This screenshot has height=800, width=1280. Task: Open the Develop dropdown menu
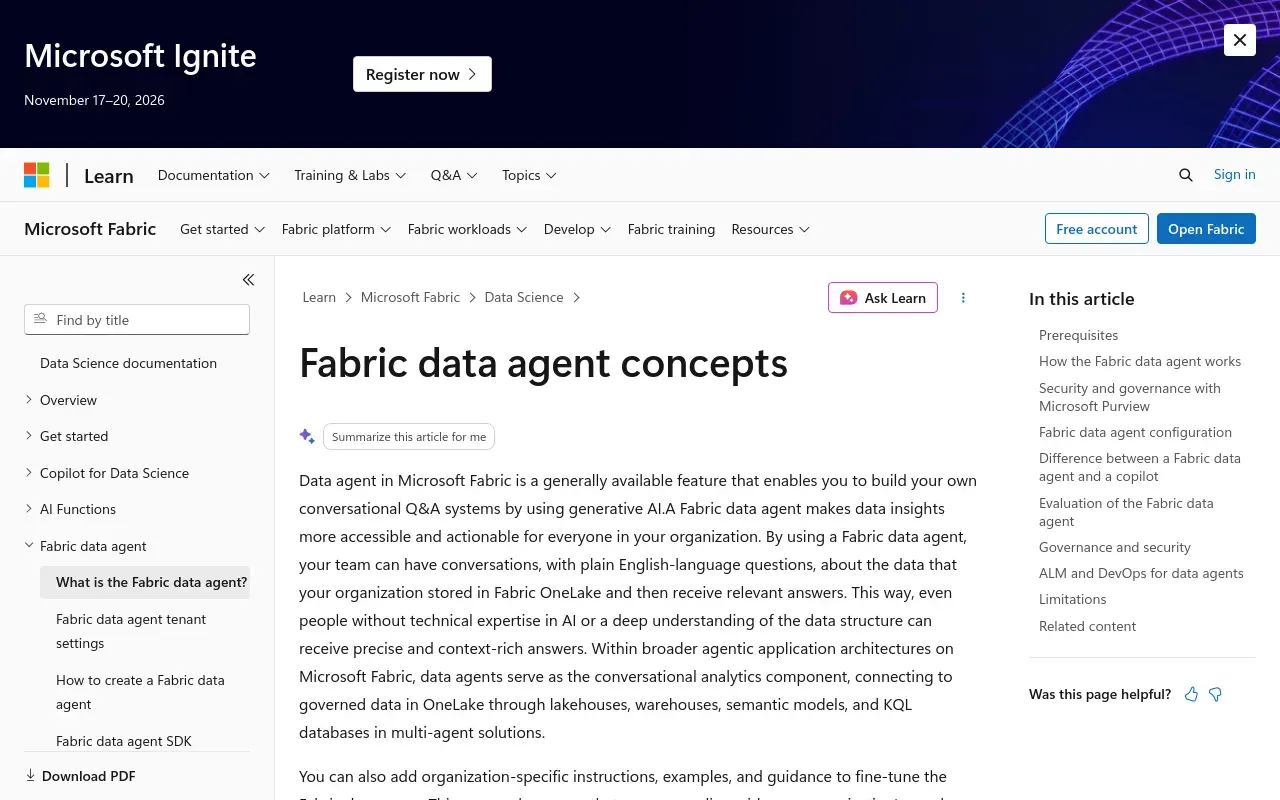[577, 229]
